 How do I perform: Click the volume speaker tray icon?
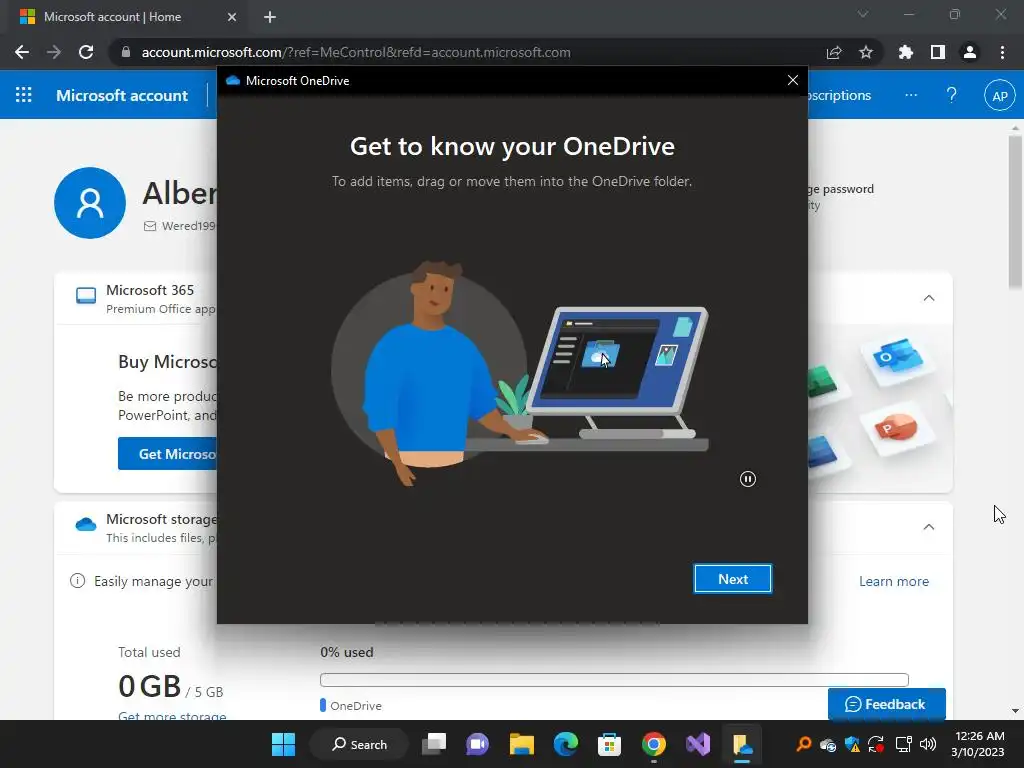[928, 744]
